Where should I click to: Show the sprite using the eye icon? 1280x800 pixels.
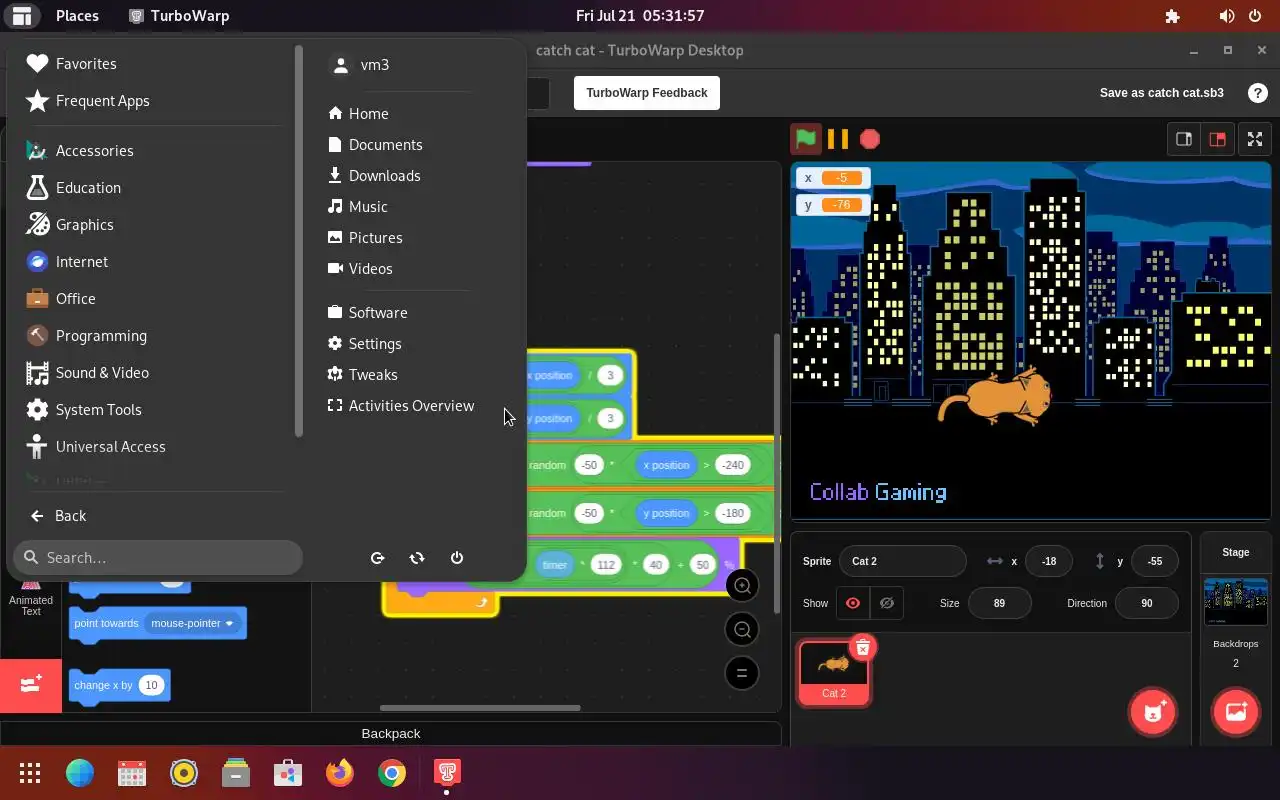(x=853, y=603)
